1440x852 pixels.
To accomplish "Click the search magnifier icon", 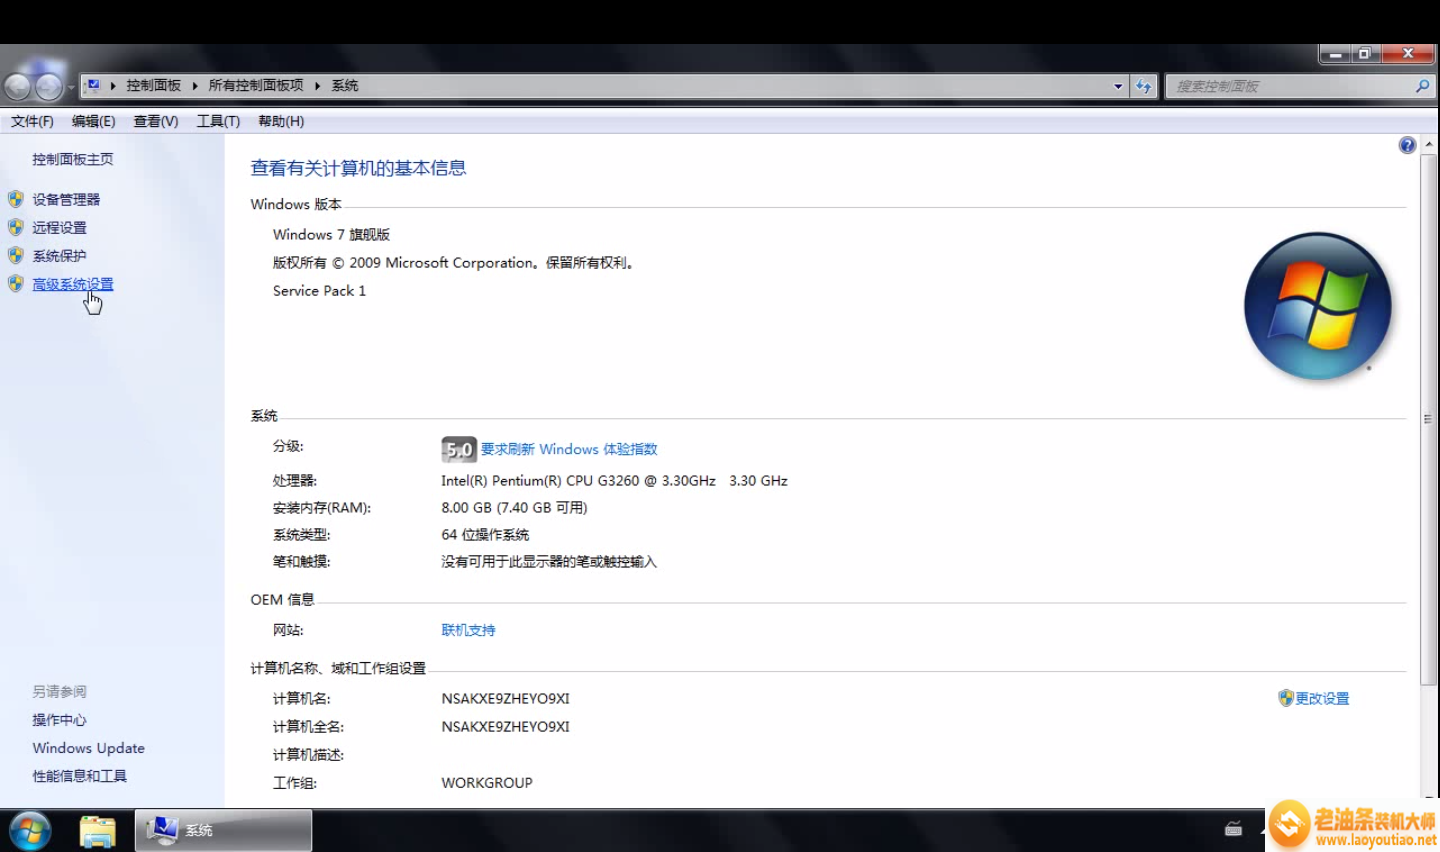I will 1422,86.
